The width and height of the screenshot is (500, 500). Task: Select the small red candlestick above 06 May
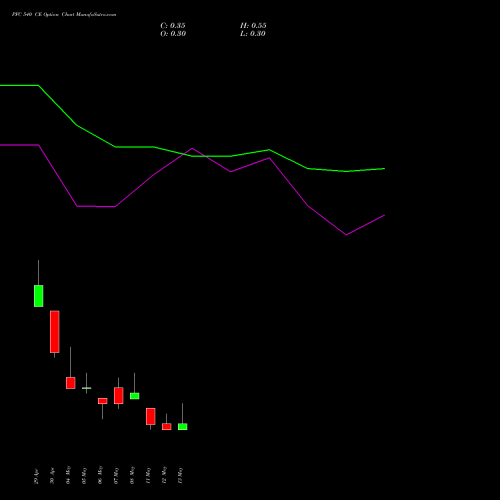tap(103, 401)
